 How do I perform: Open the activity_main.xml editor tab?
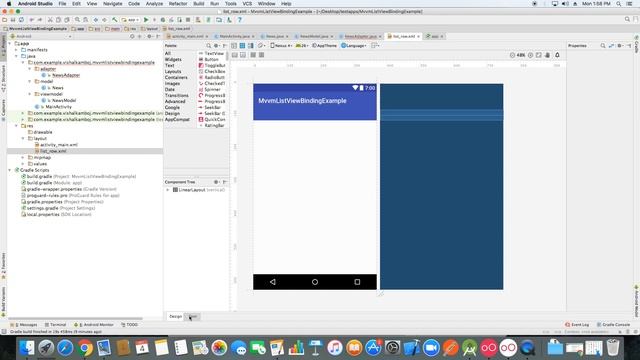(187, 36)
